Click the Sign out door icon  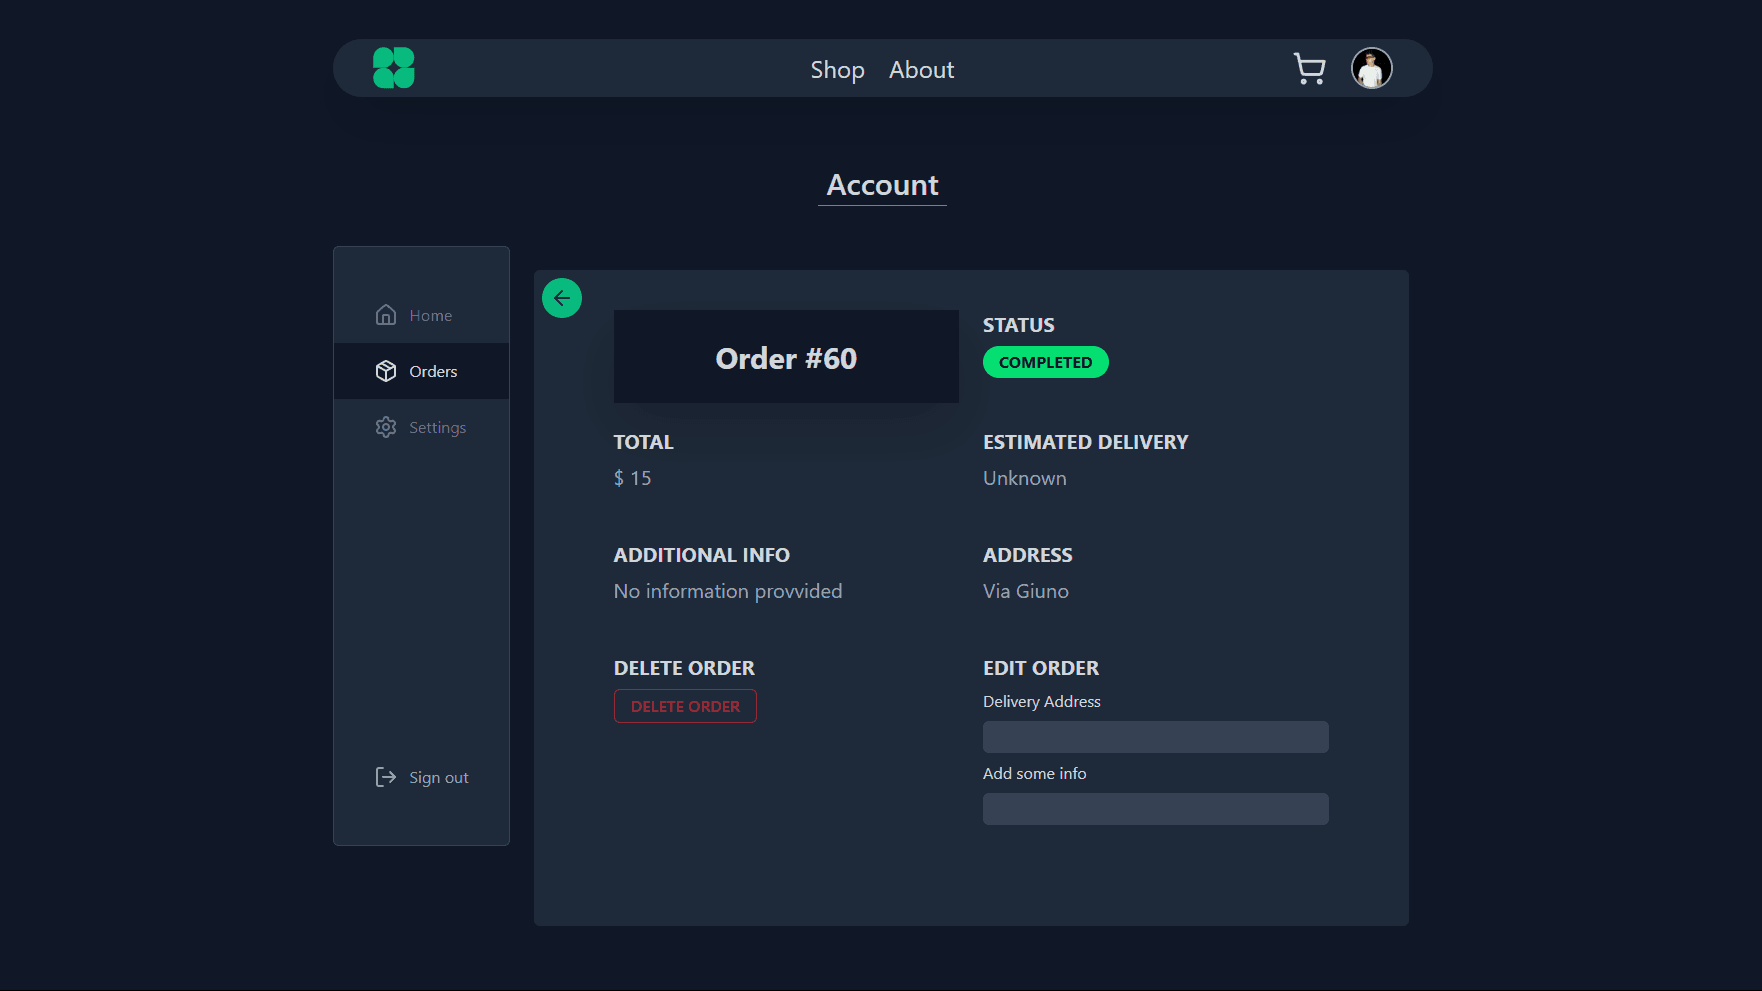386,777
